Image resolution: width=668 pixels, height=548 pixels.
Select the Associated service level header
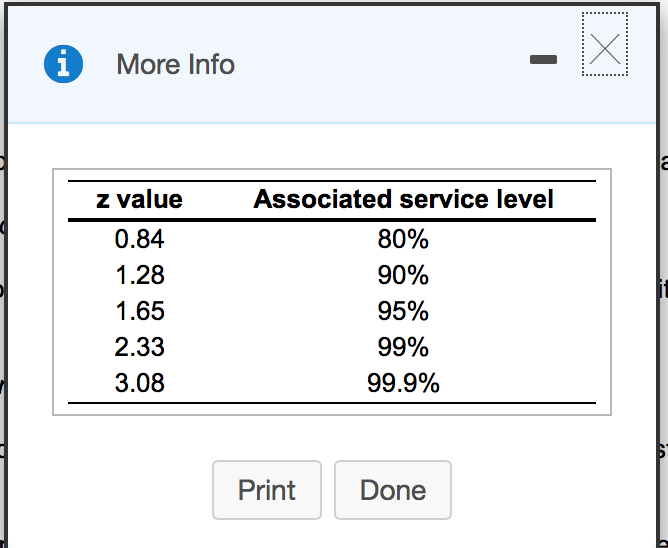point(403,199)
